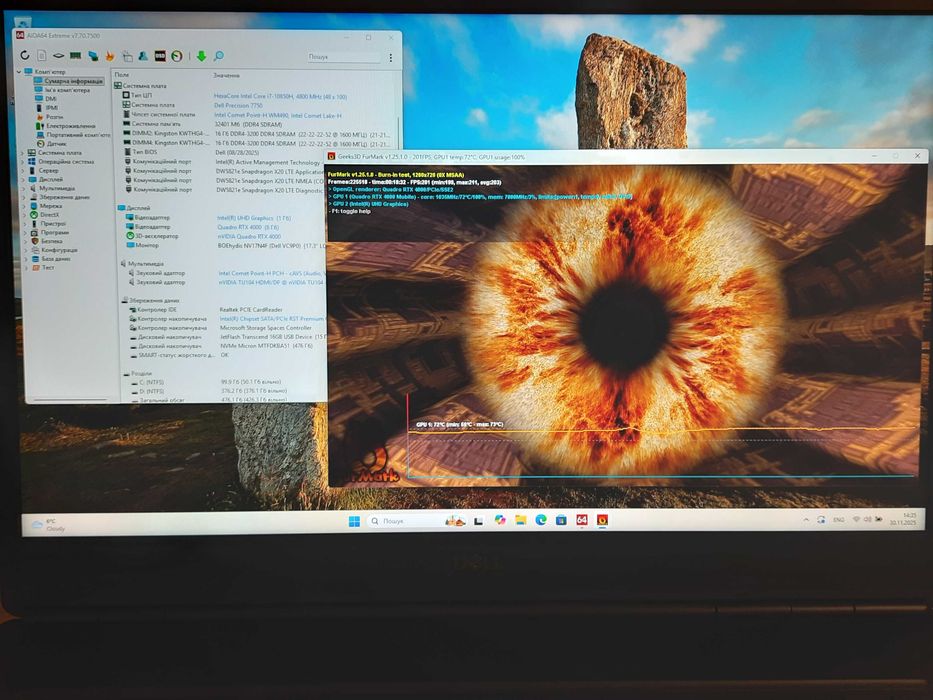Click the AIDA64 search field labeled Пошук

point(343,57)
